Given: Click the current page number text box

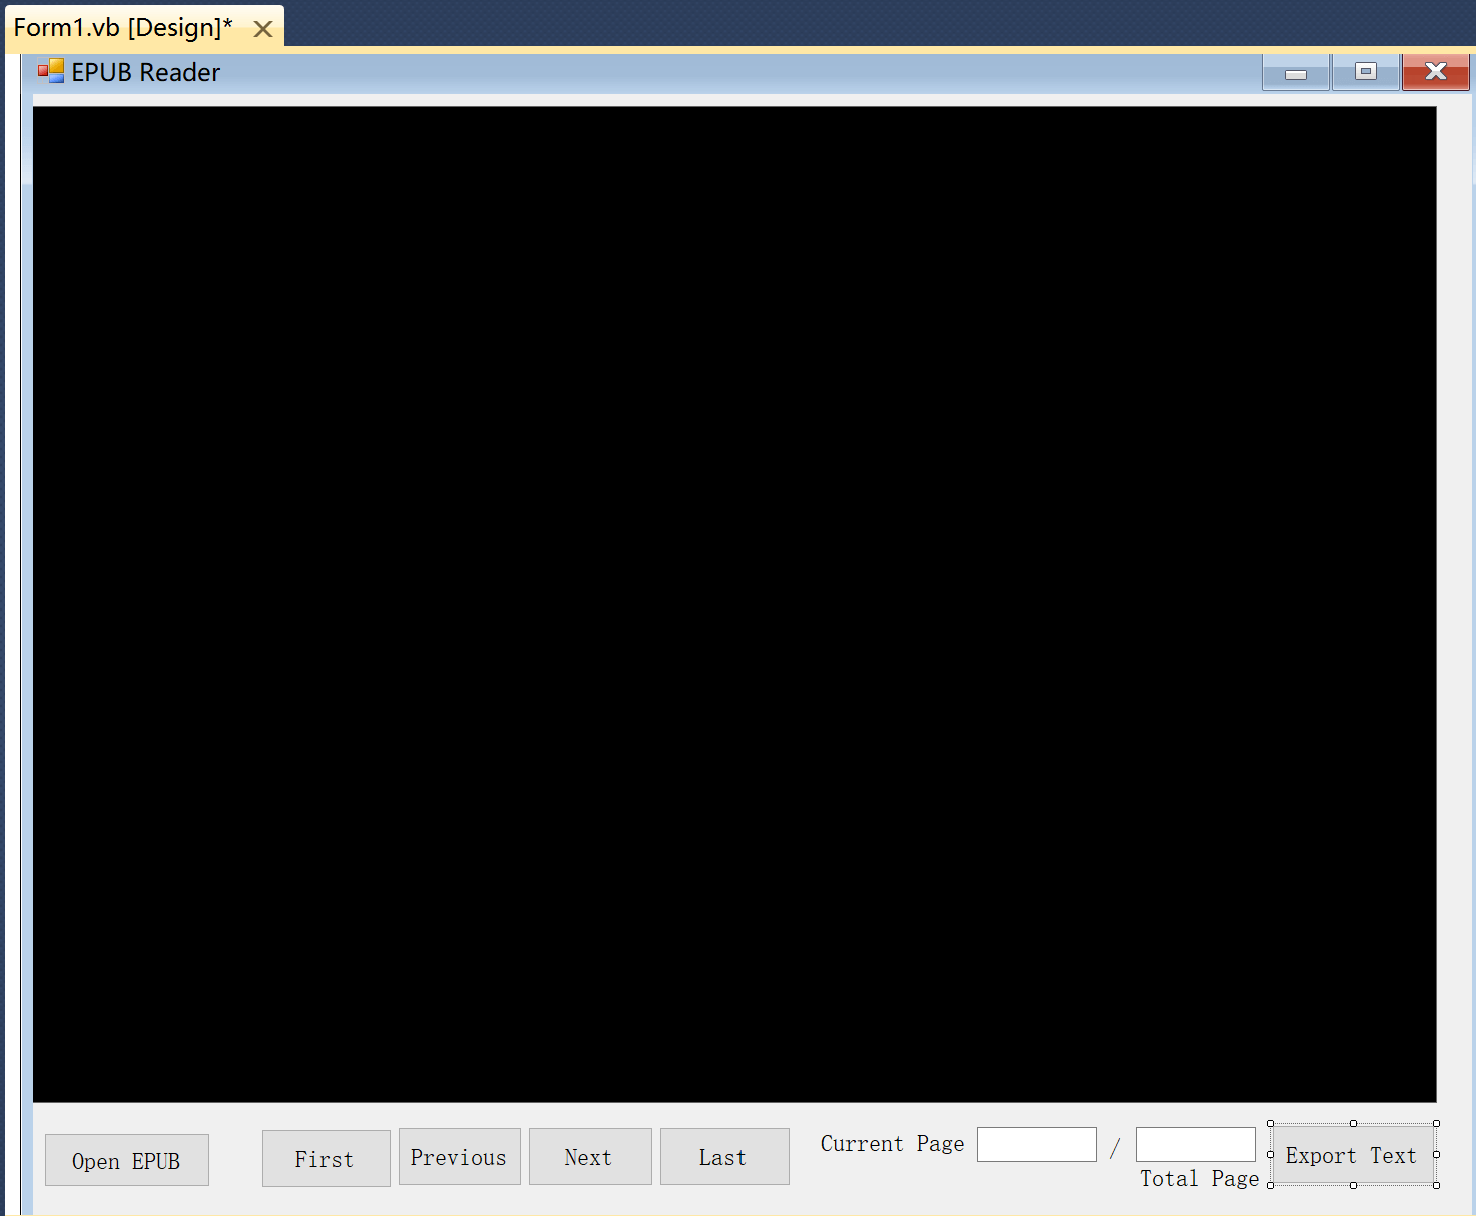Looking at the screenshot, I should [x=1036, y=1145].
